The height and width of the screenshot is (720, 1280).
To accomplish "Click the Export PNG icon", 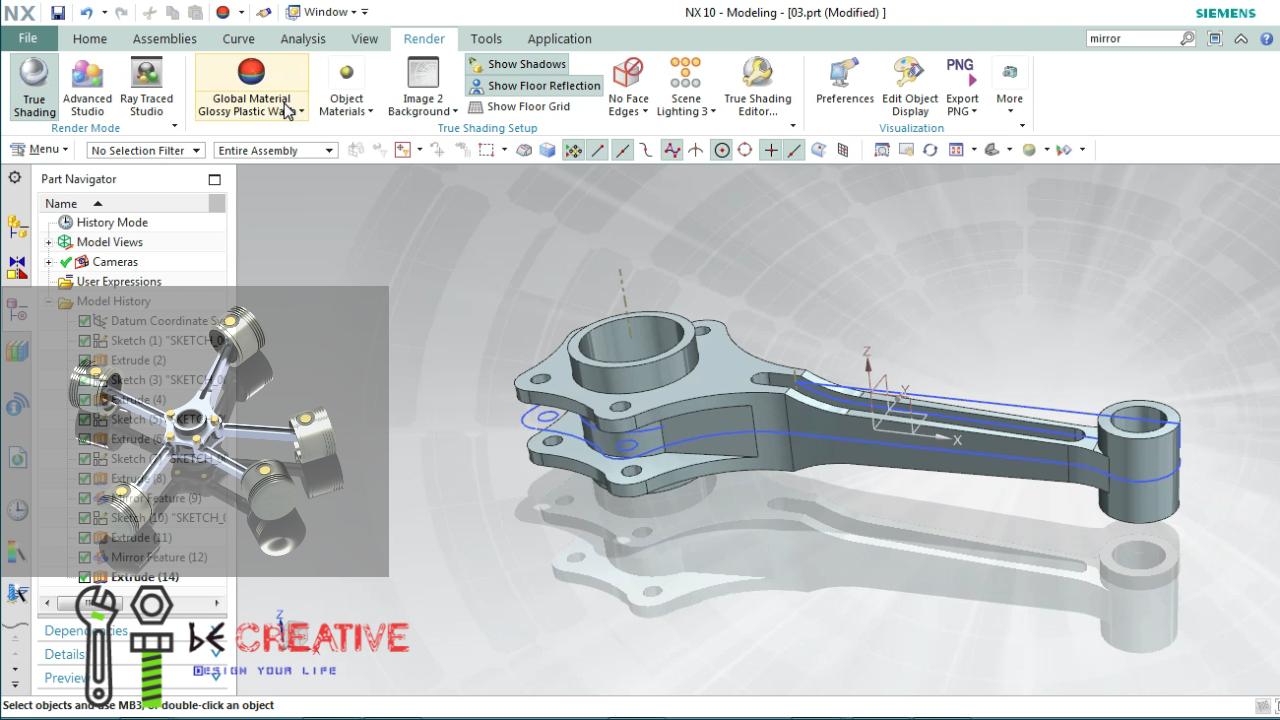I will click(961, 72).
